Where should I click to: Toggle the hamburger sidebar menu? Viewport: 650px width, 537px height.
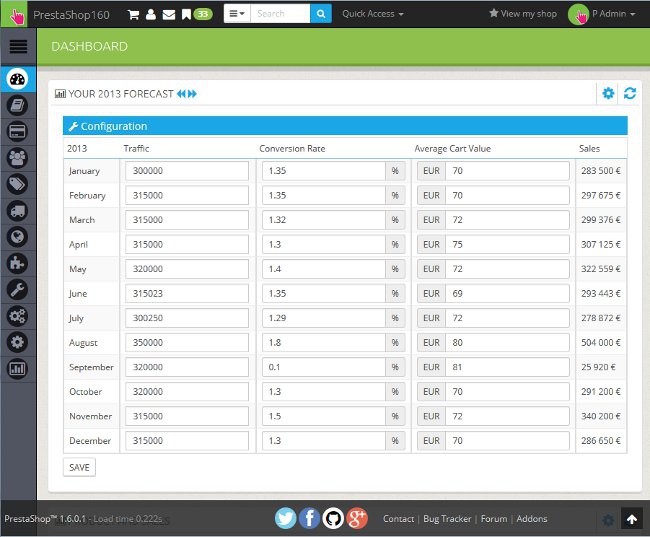pyautogui.click(x=18, y=46)
